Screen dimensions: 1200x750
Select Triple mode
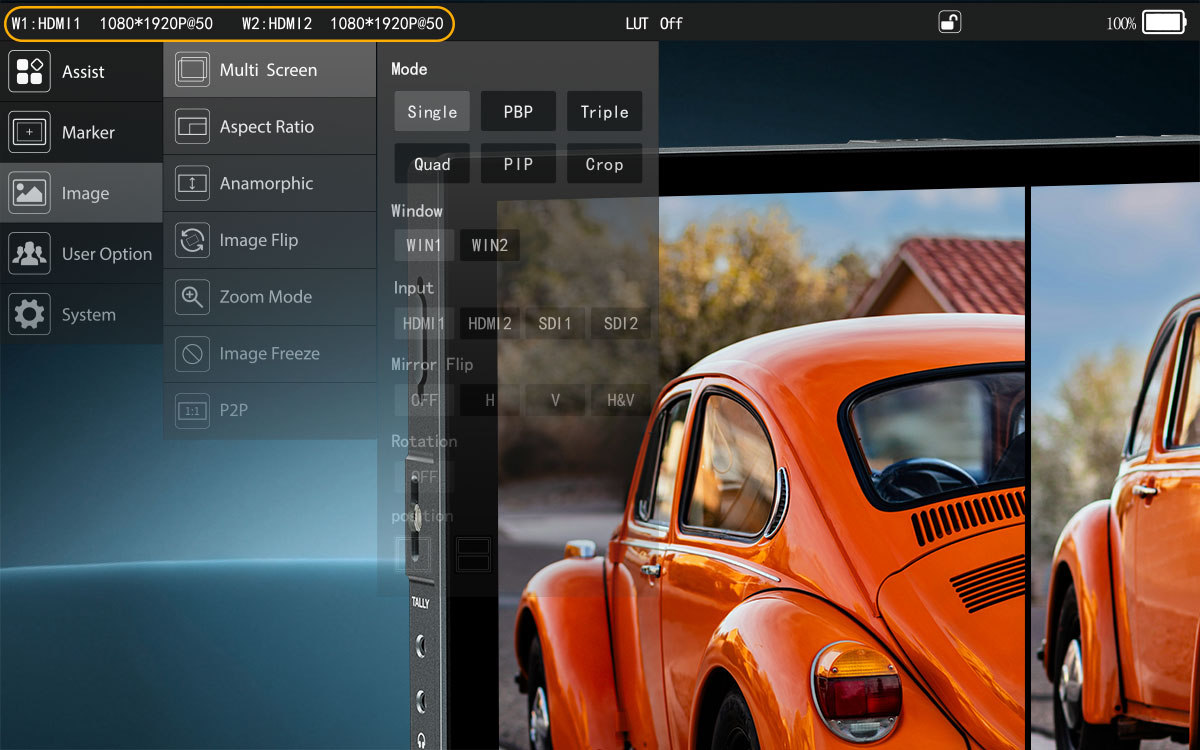click(x=605, y=112)
